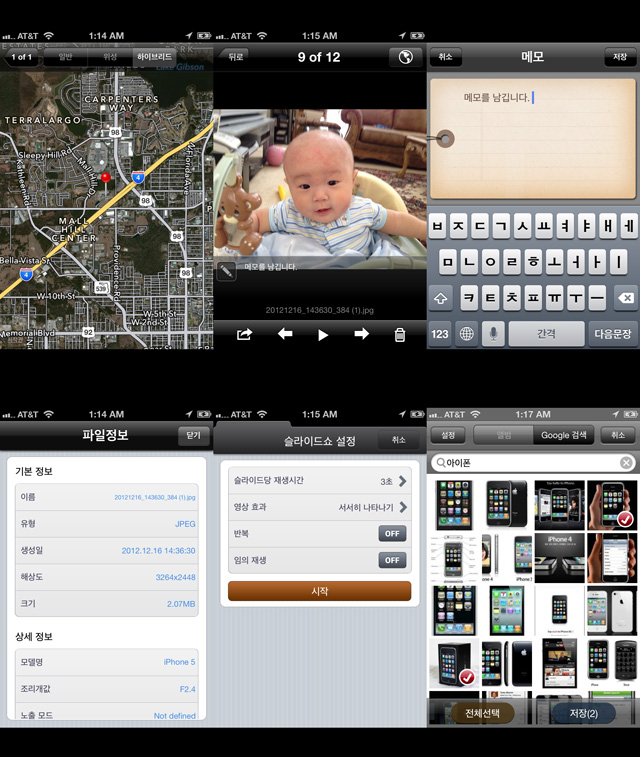Tap the keyboard globe language key
Screen dimensions: 640x757
(466, 334)
